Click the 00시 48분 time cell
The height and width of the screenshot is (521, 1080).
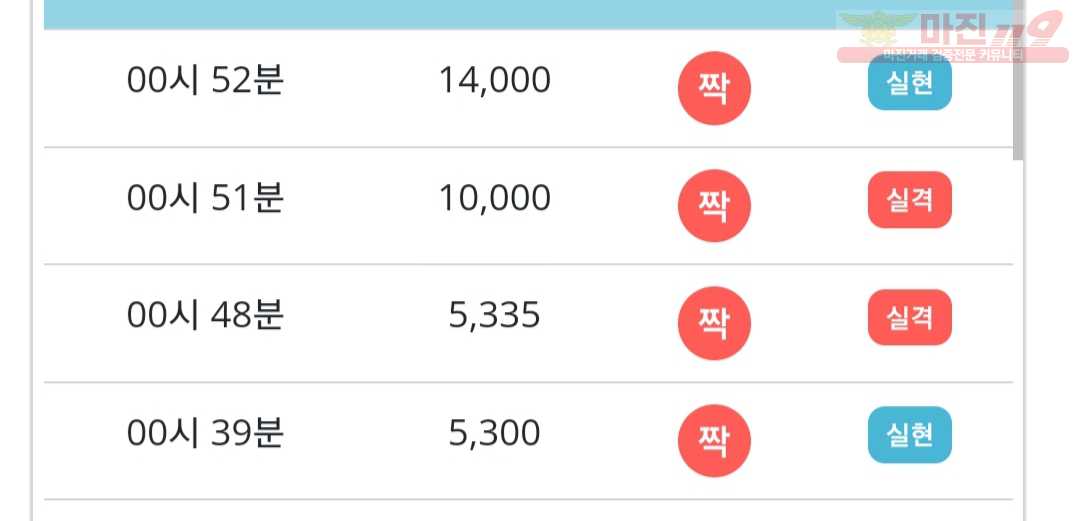(205, 316)
